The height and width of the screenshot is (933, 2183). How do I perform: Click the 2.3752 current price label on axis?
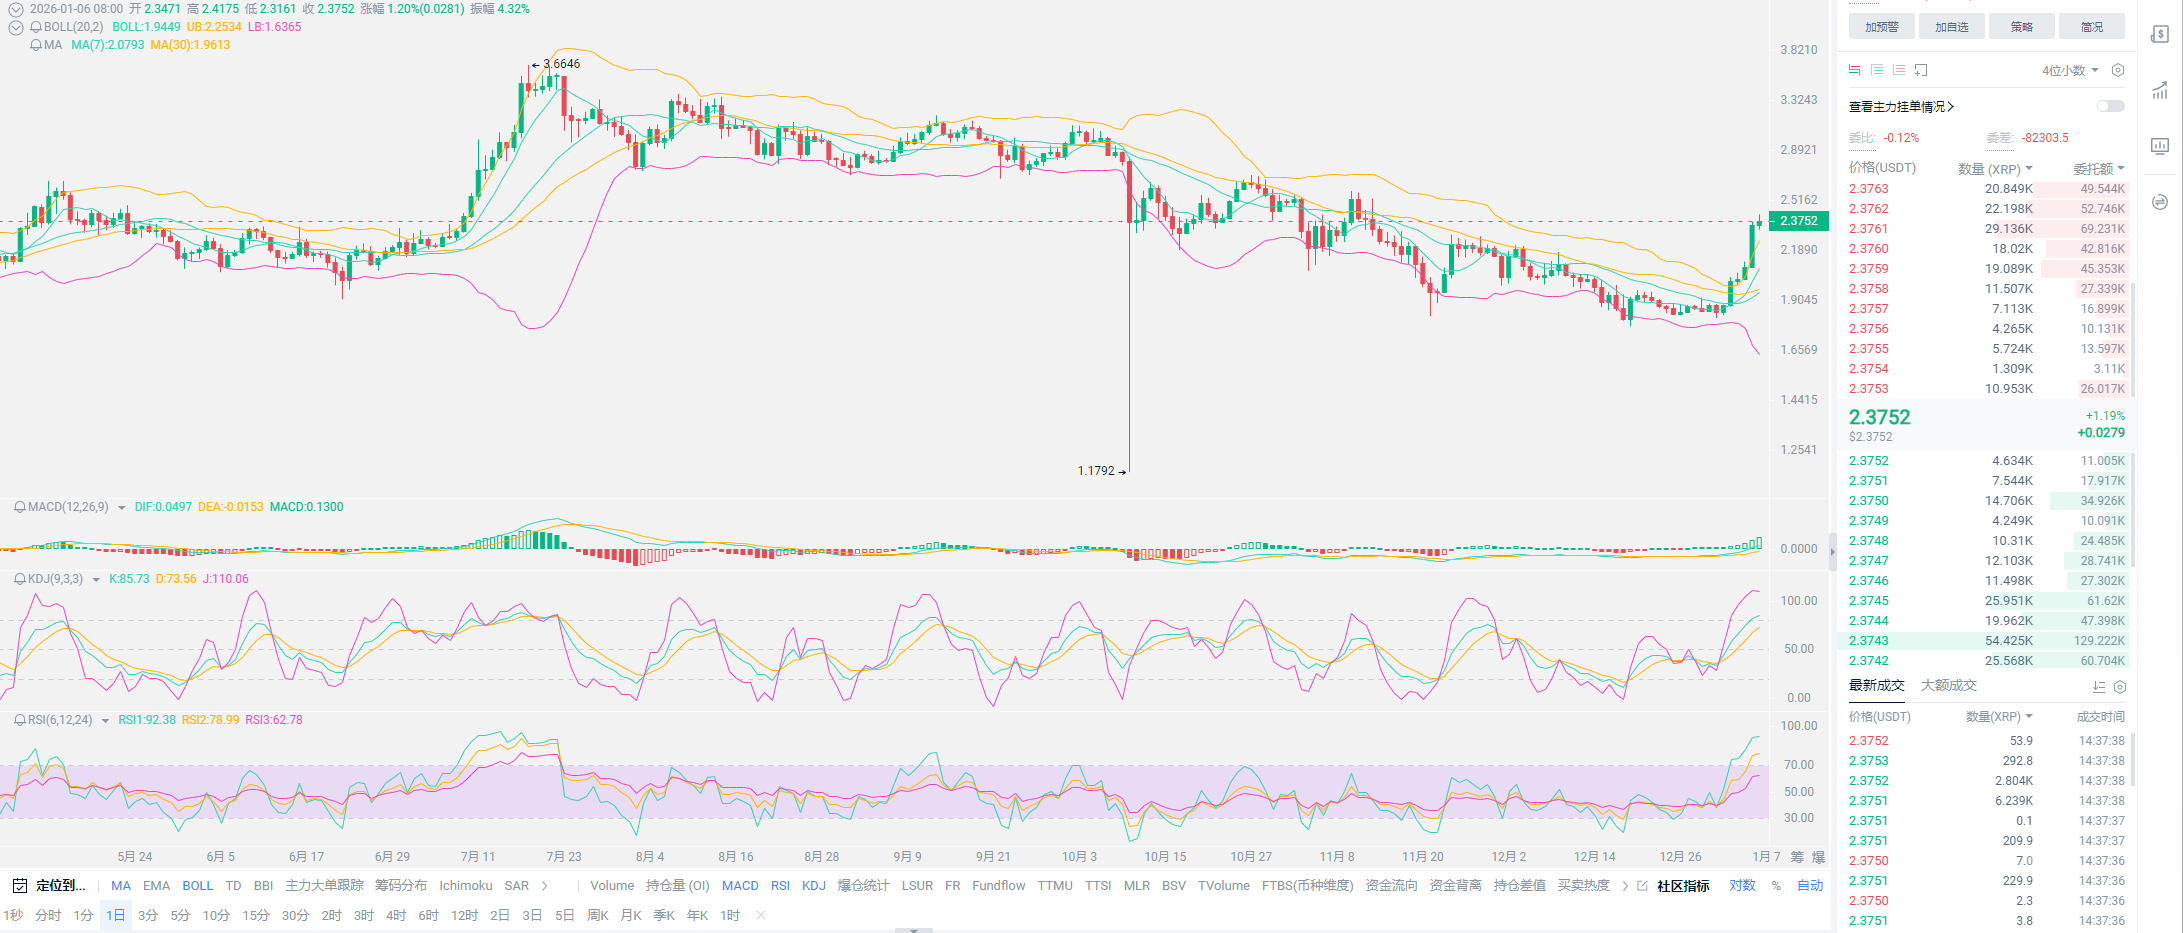[x=1798, y=221]
